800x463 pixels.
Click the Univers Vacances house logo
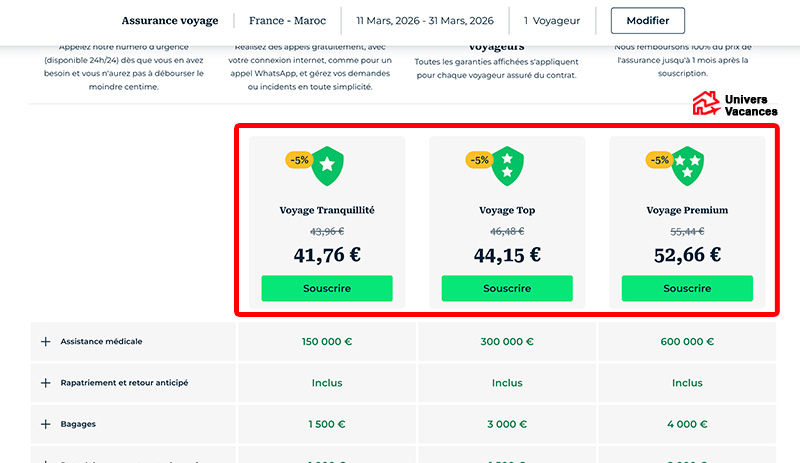coord(706,104)
